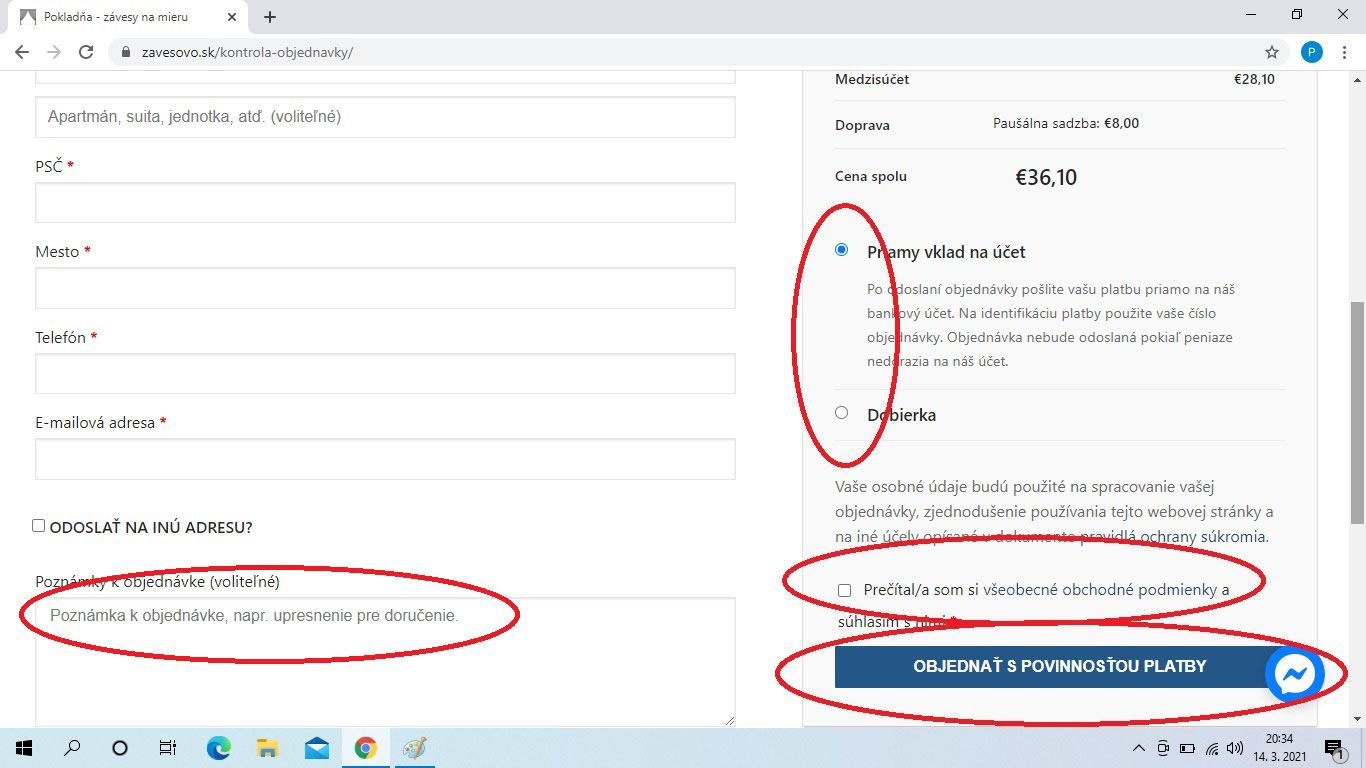Open the notification center icon
The width and height of the screenshot is (1366, 768).
[x=1334, y=748]
